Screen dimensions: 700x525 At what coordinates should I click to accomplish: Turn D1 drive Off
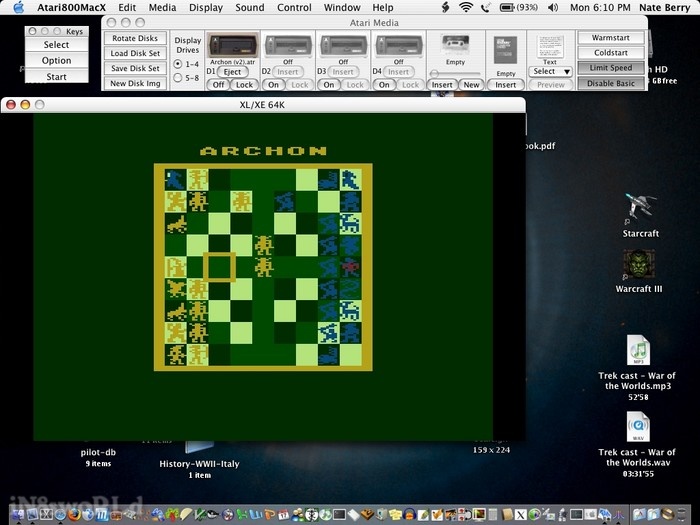tap(218, 85)
